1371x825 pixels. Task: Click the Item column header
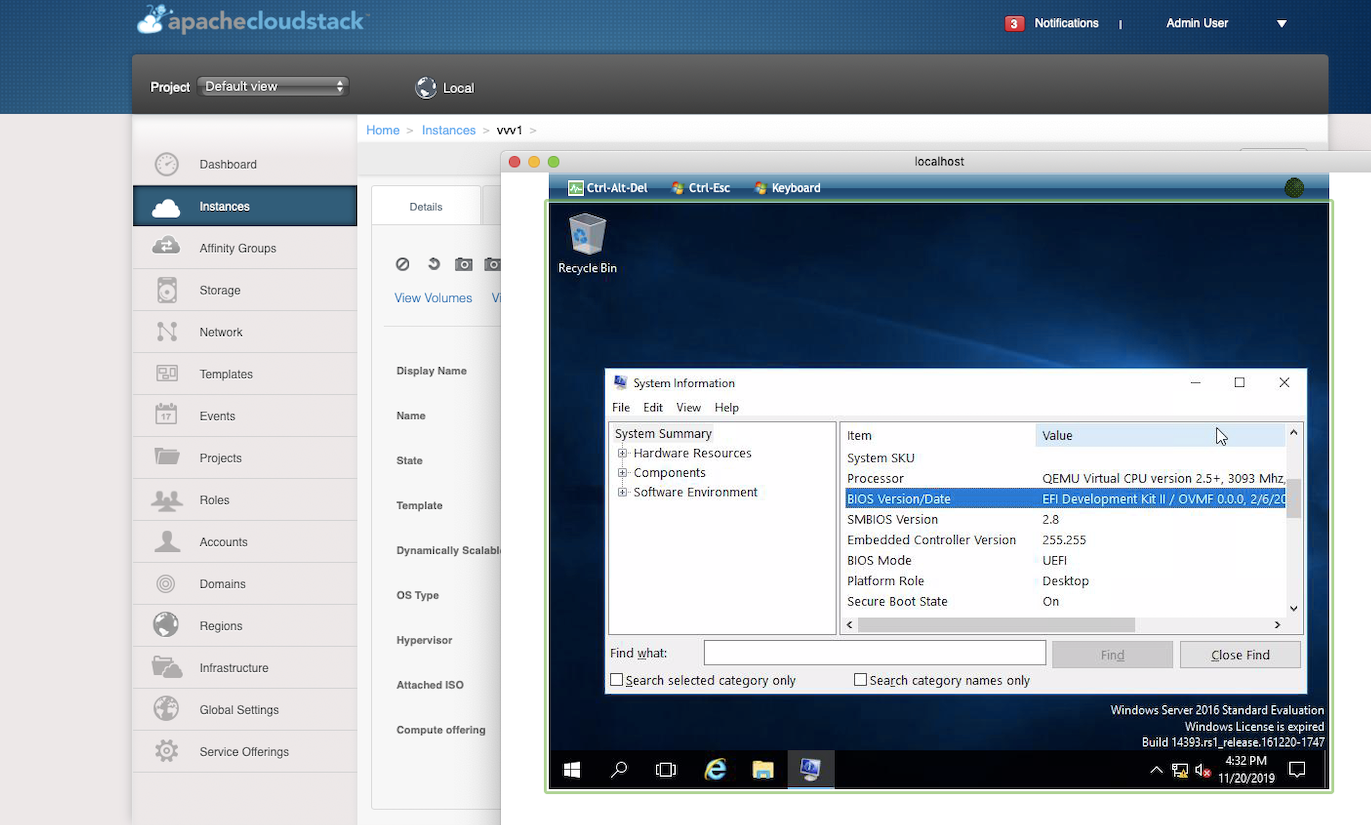(x=938, y=435)
